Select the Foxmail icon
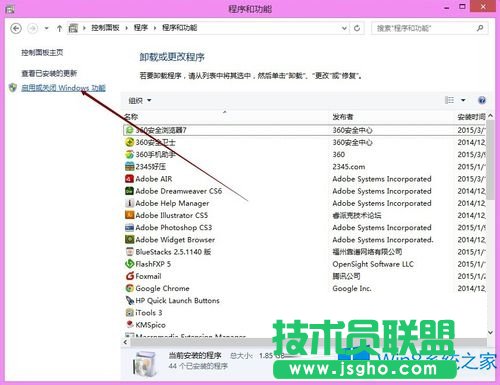Image resolution: width=500 pixels, height=385 pixels. coord(129,276)
